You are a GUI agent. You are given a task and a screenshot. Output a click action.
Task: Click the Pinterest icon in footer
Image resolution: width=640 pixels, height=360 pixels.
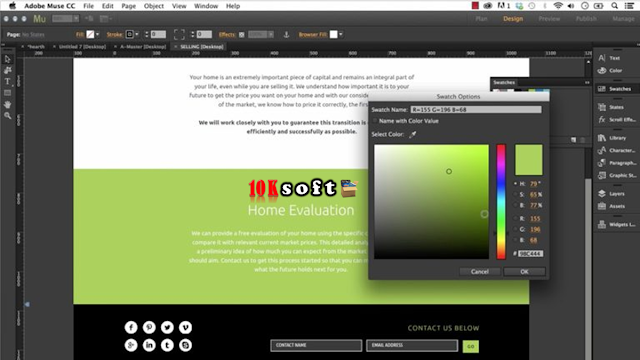tap(149, 327)
